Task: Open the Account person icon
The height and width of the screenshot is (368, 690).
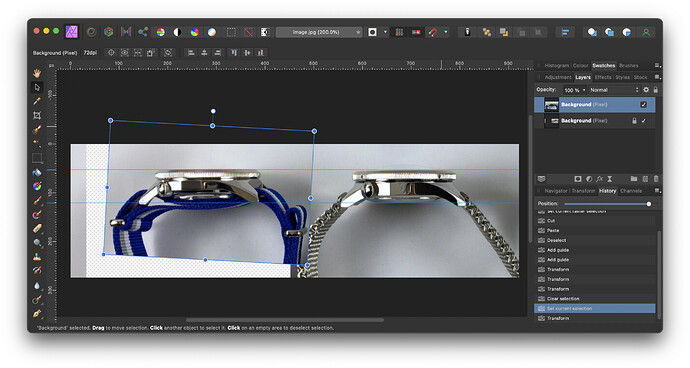Action: pyautogui.click(x=646, y=32)
